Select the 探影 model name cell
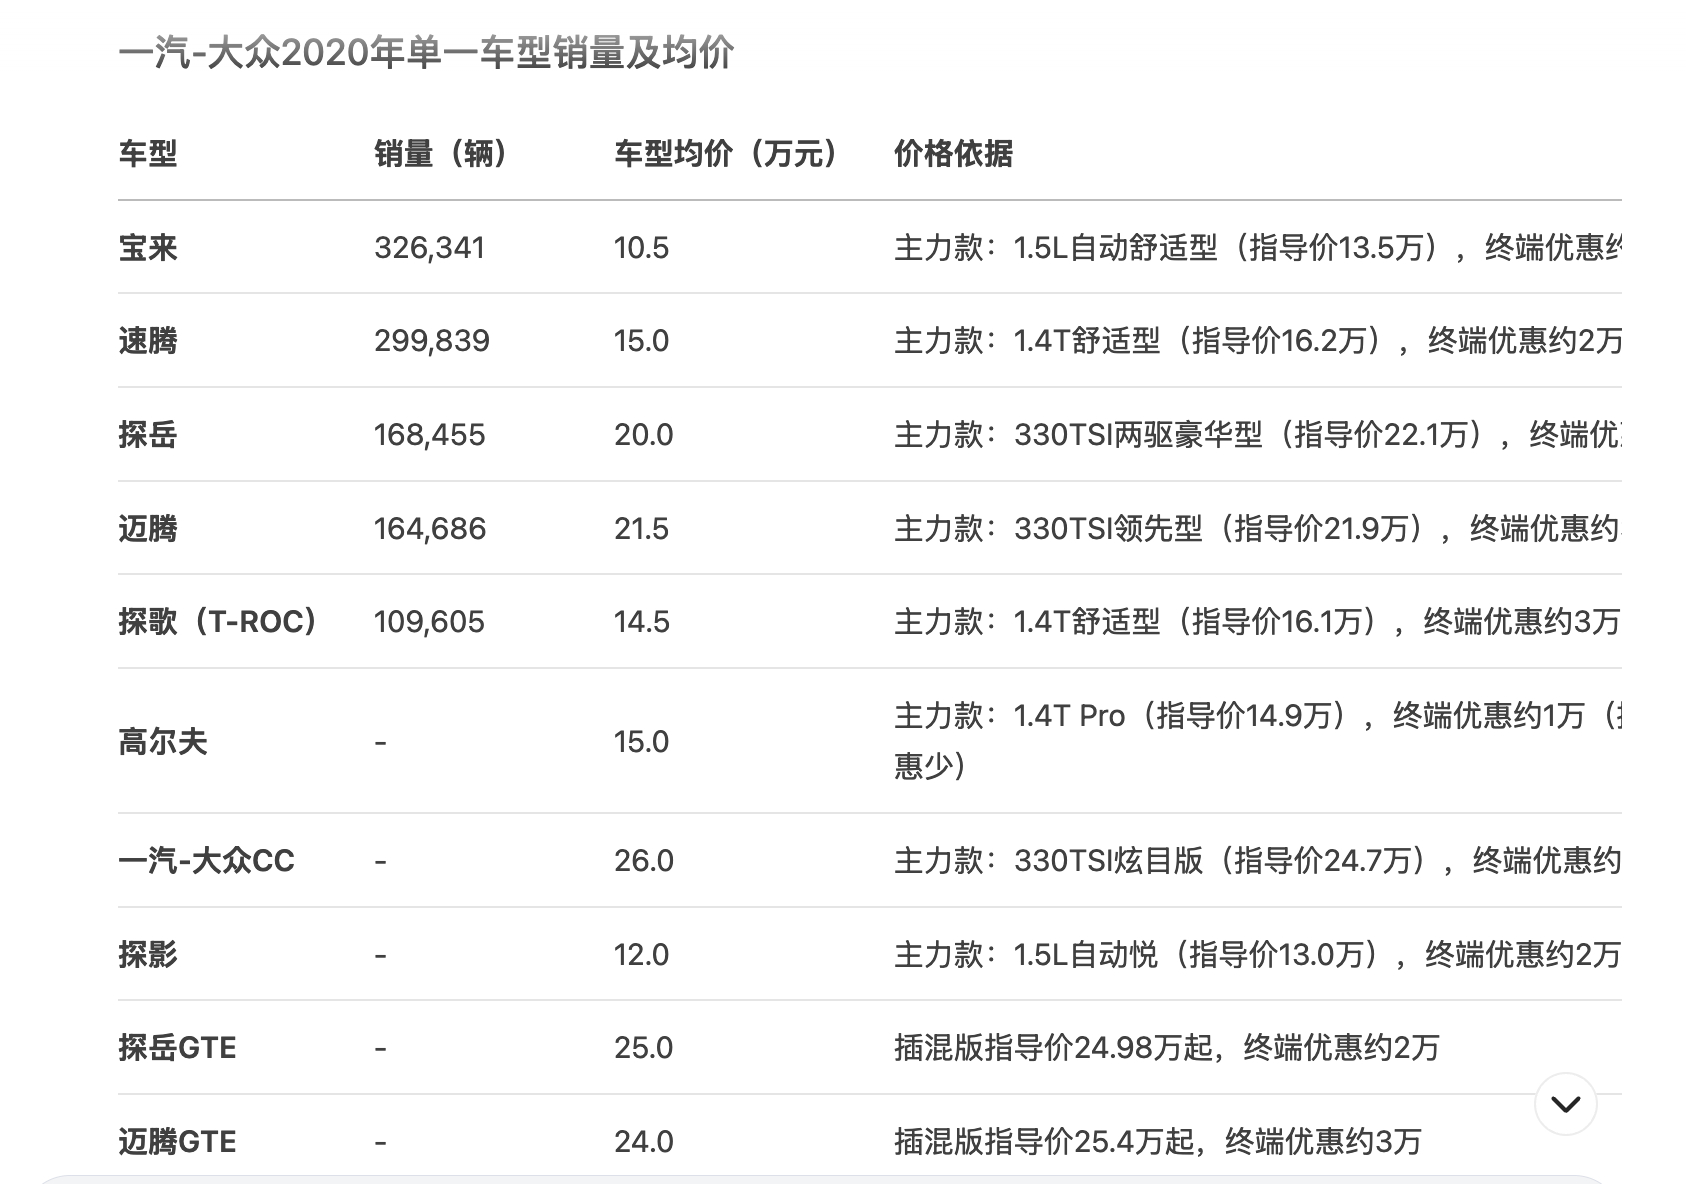Image resolution: width=1686 pixels, height=1184 pixels. click(148, 955)
